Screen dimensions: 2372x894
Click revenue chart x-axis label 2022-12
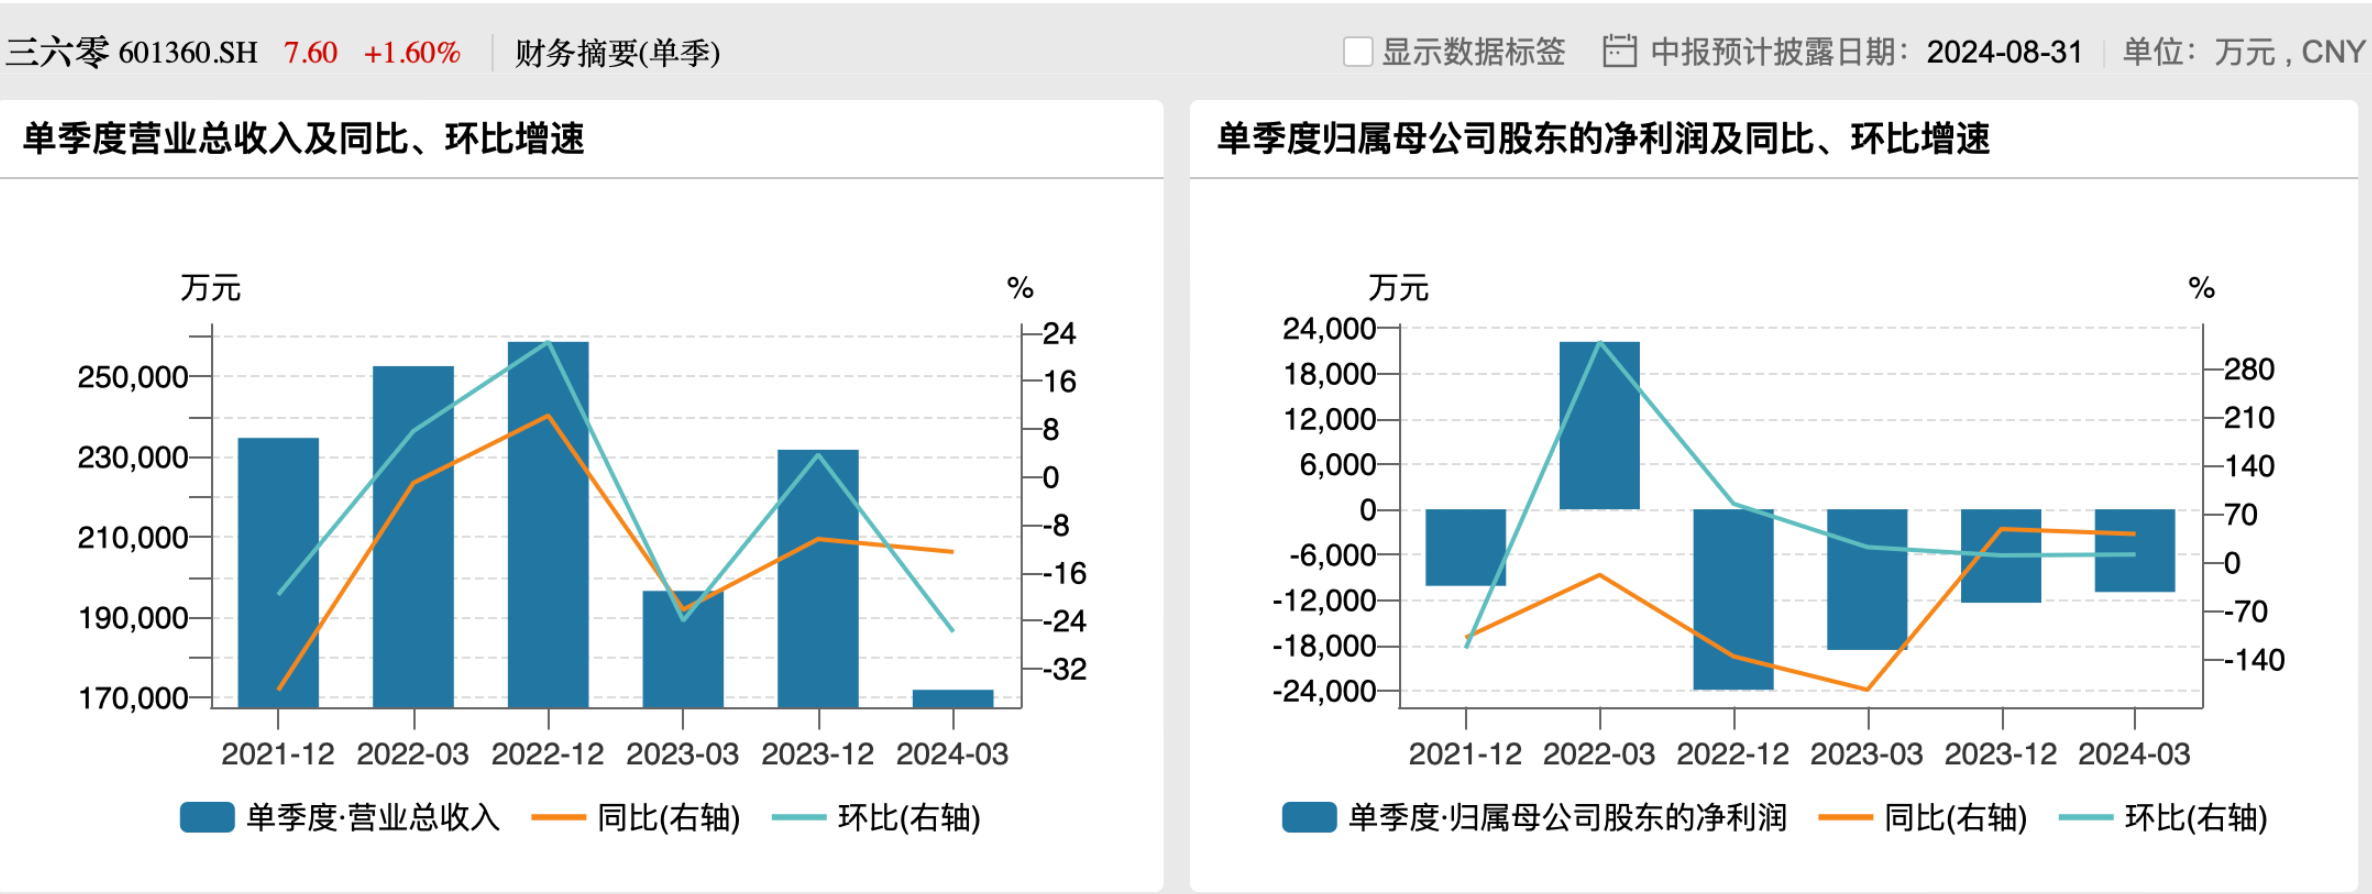(548, 754)
